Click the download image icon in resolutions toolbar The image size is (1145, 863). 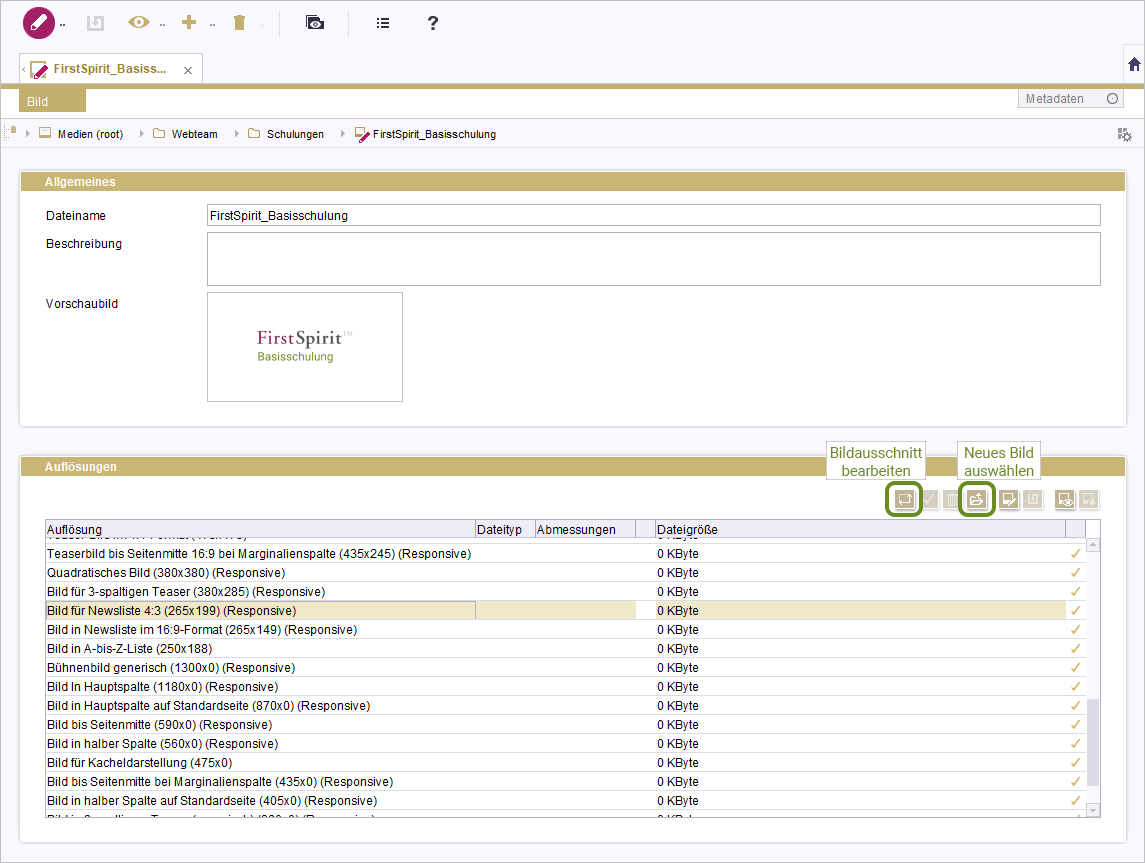point(1089,499)
